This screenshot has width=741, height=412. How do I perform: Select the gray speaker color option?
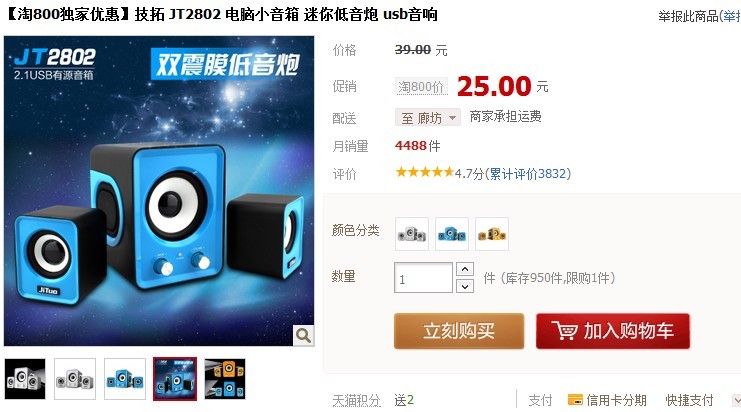click(x=412, y=234)
